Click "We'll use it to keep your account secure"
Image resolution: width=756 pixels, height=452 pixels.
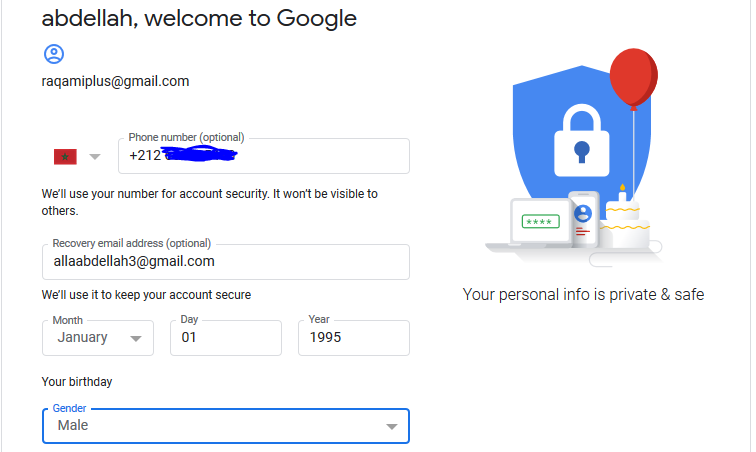[146, 295]
